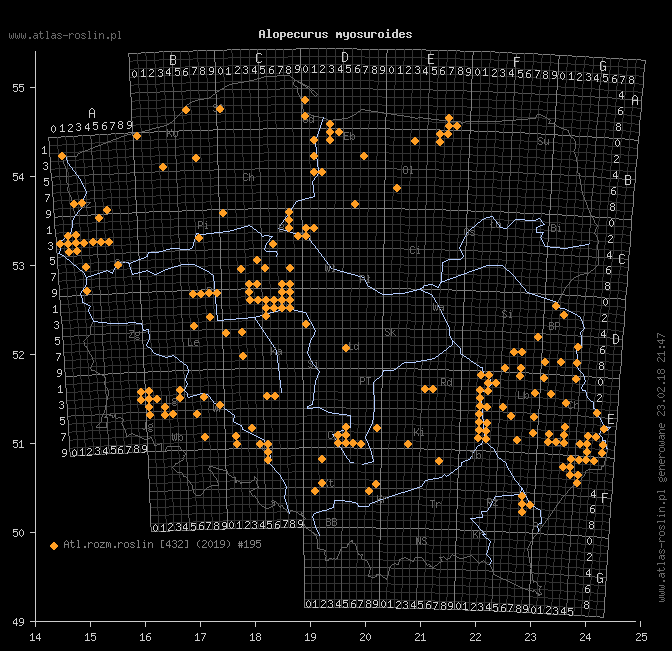Click the Si city label on the map
672x651 pixels.
tap(507, 314)
